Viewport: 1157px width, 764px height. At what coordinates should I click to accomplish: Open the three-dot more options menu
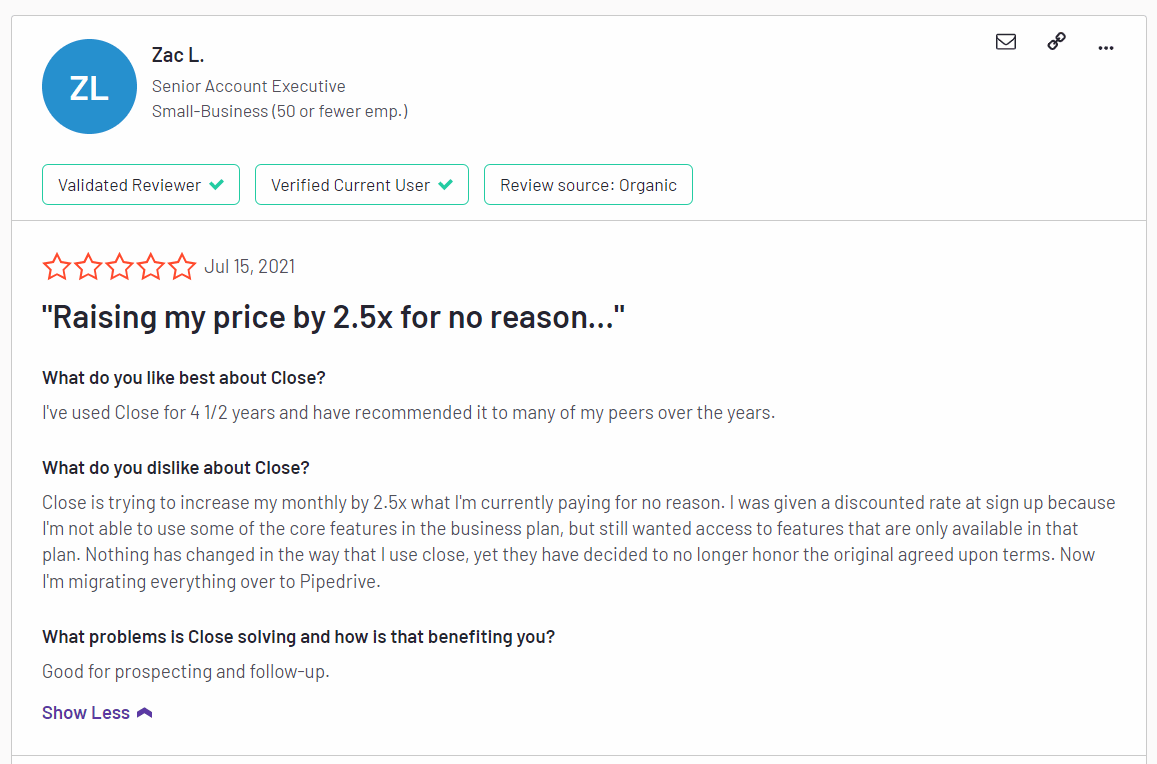tap(1105, 47)
